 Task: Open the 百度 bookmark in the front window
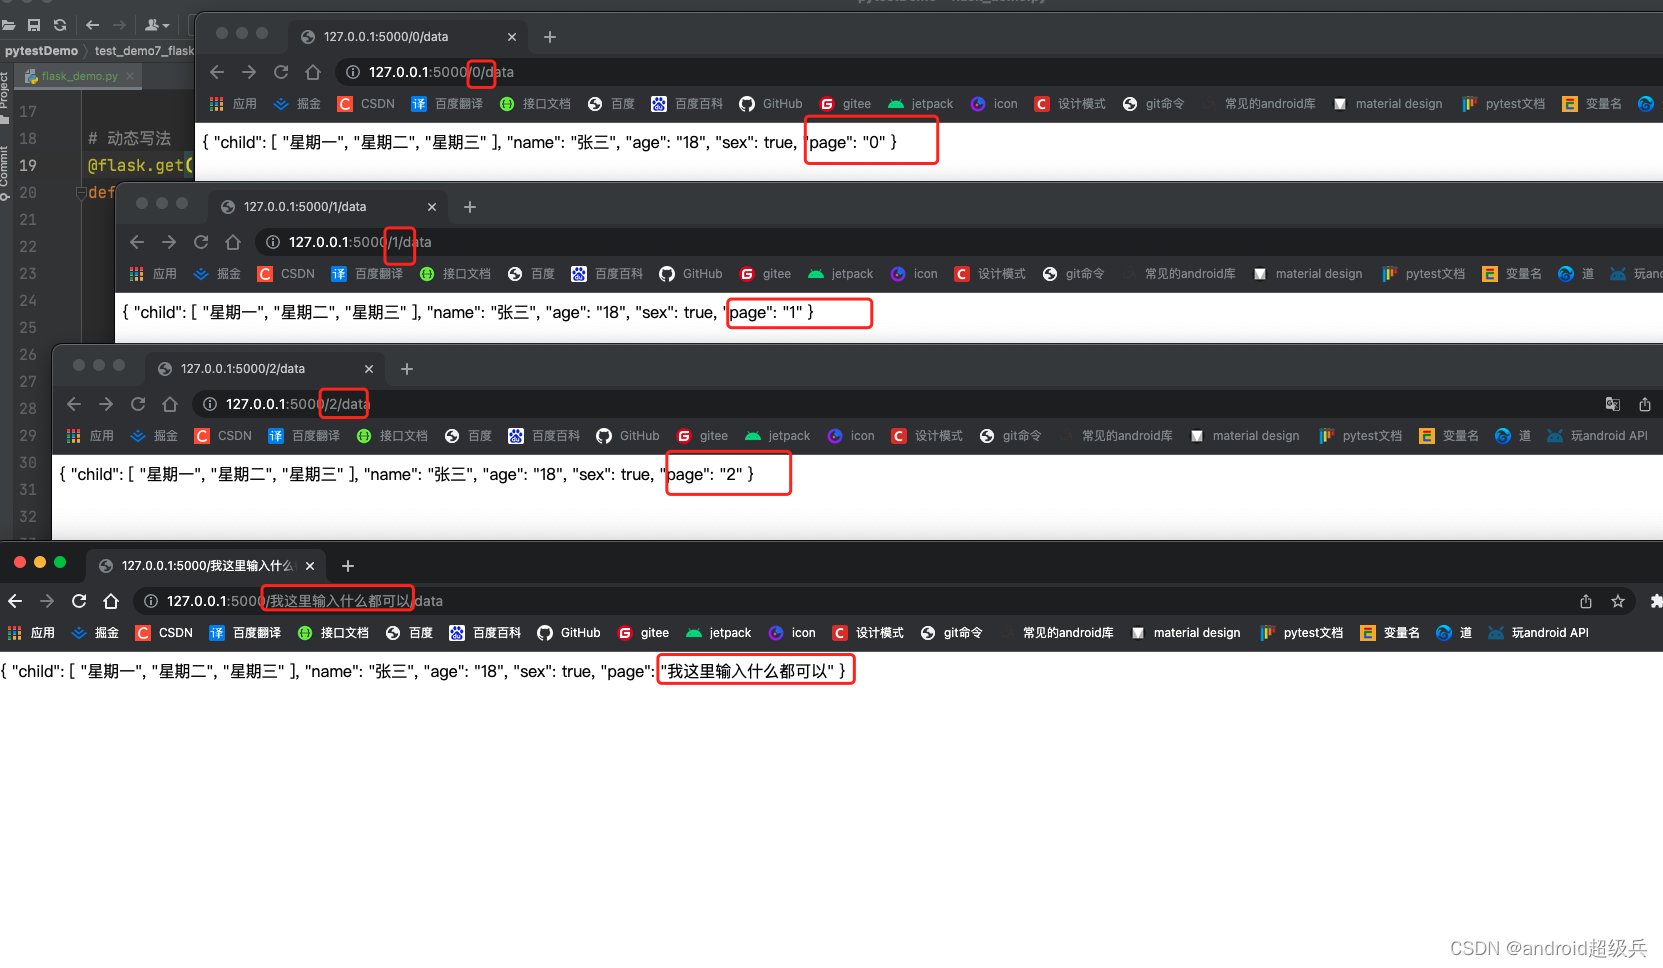click(409, 633)
